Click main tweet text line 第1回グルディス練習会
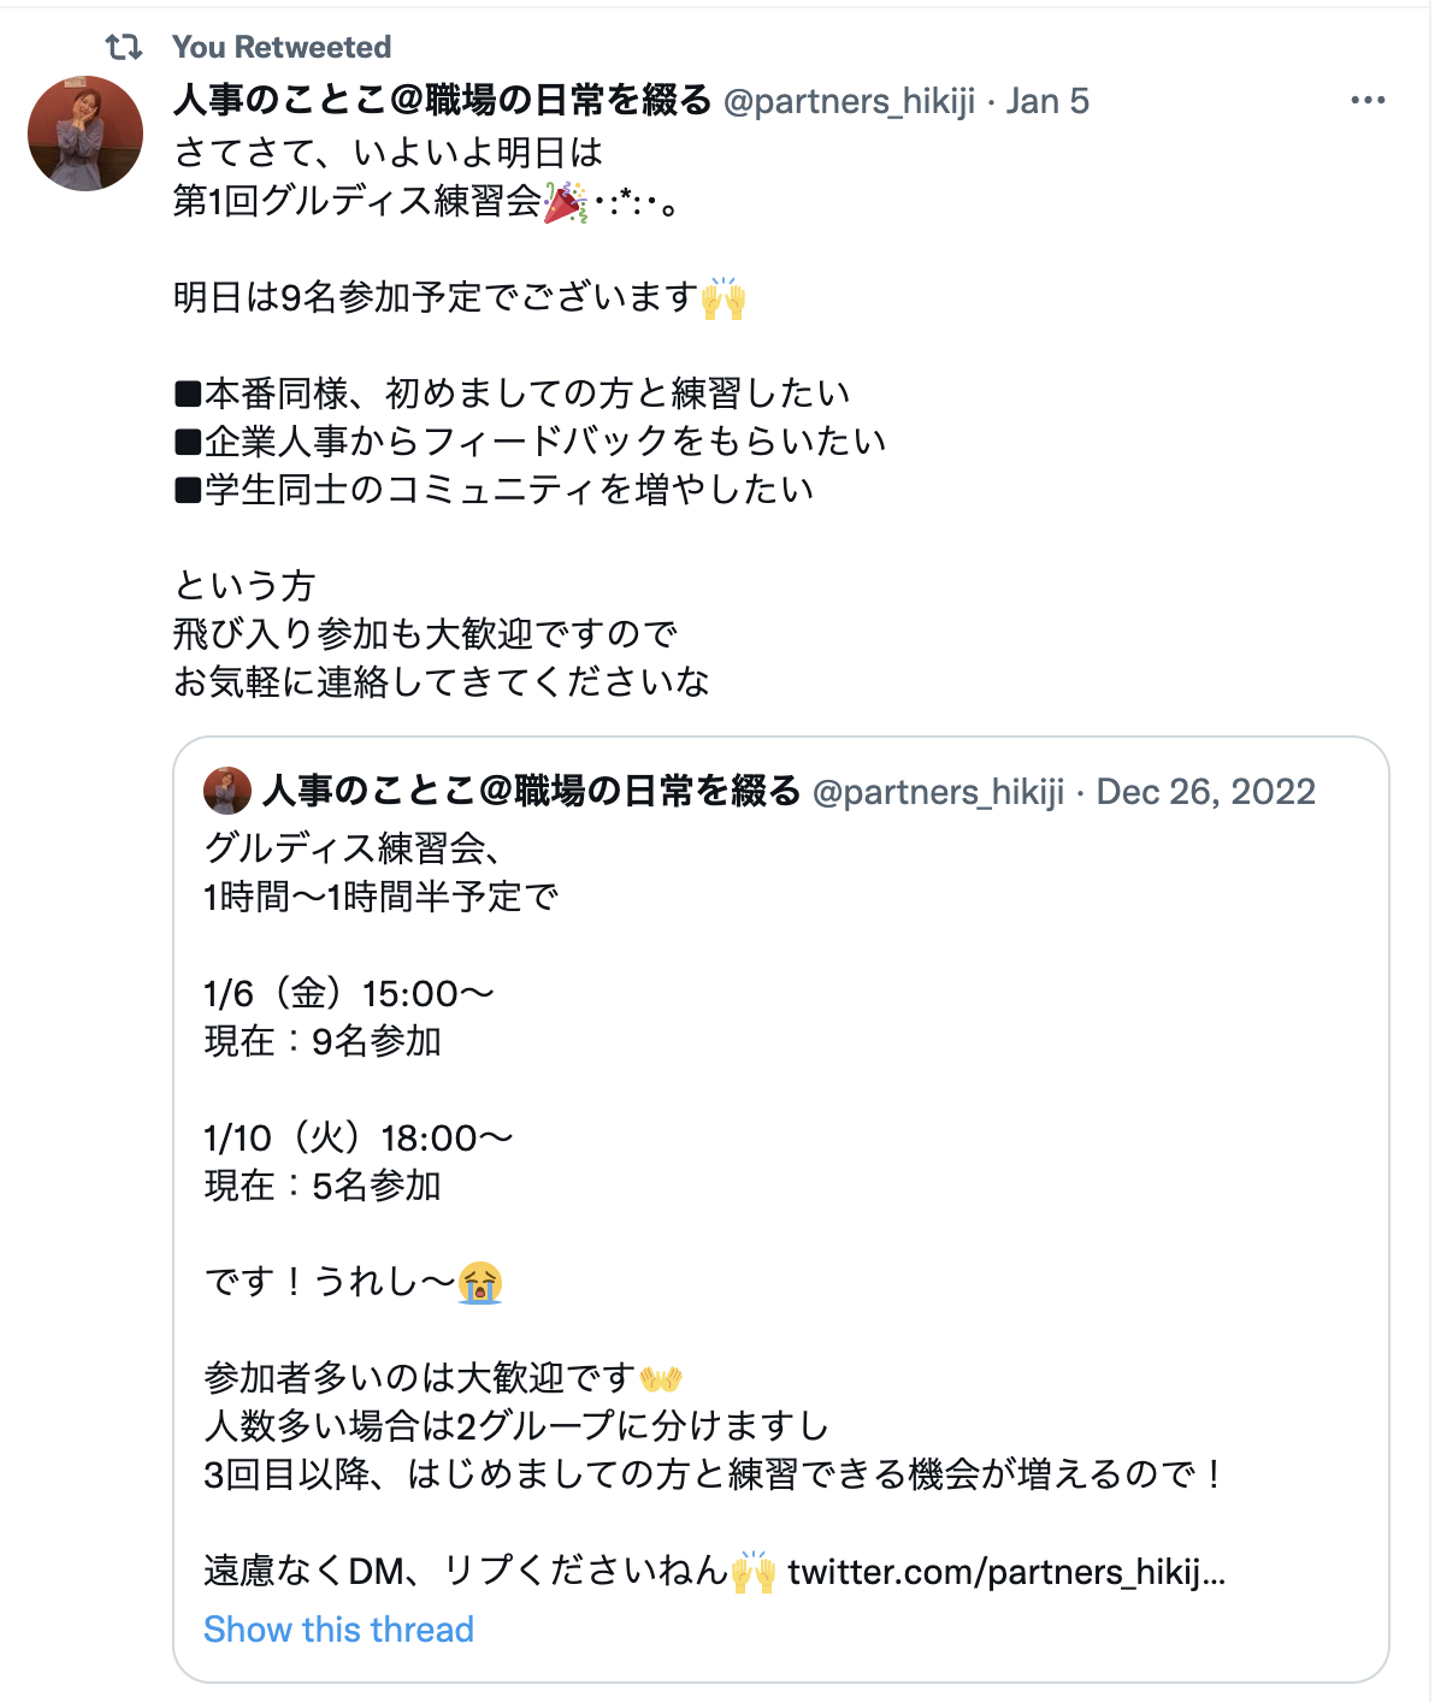 point(357,202)
